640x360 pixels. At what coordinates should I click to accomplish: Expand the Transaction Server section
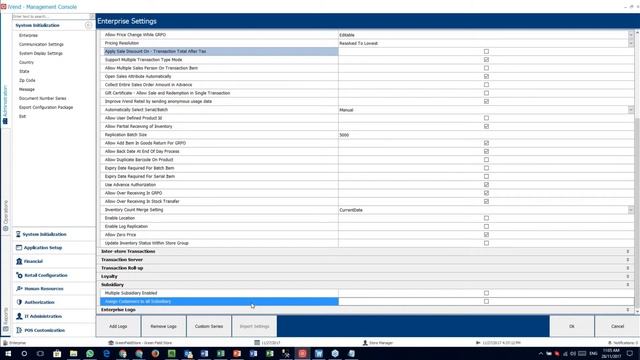click(x=628, y=260)
